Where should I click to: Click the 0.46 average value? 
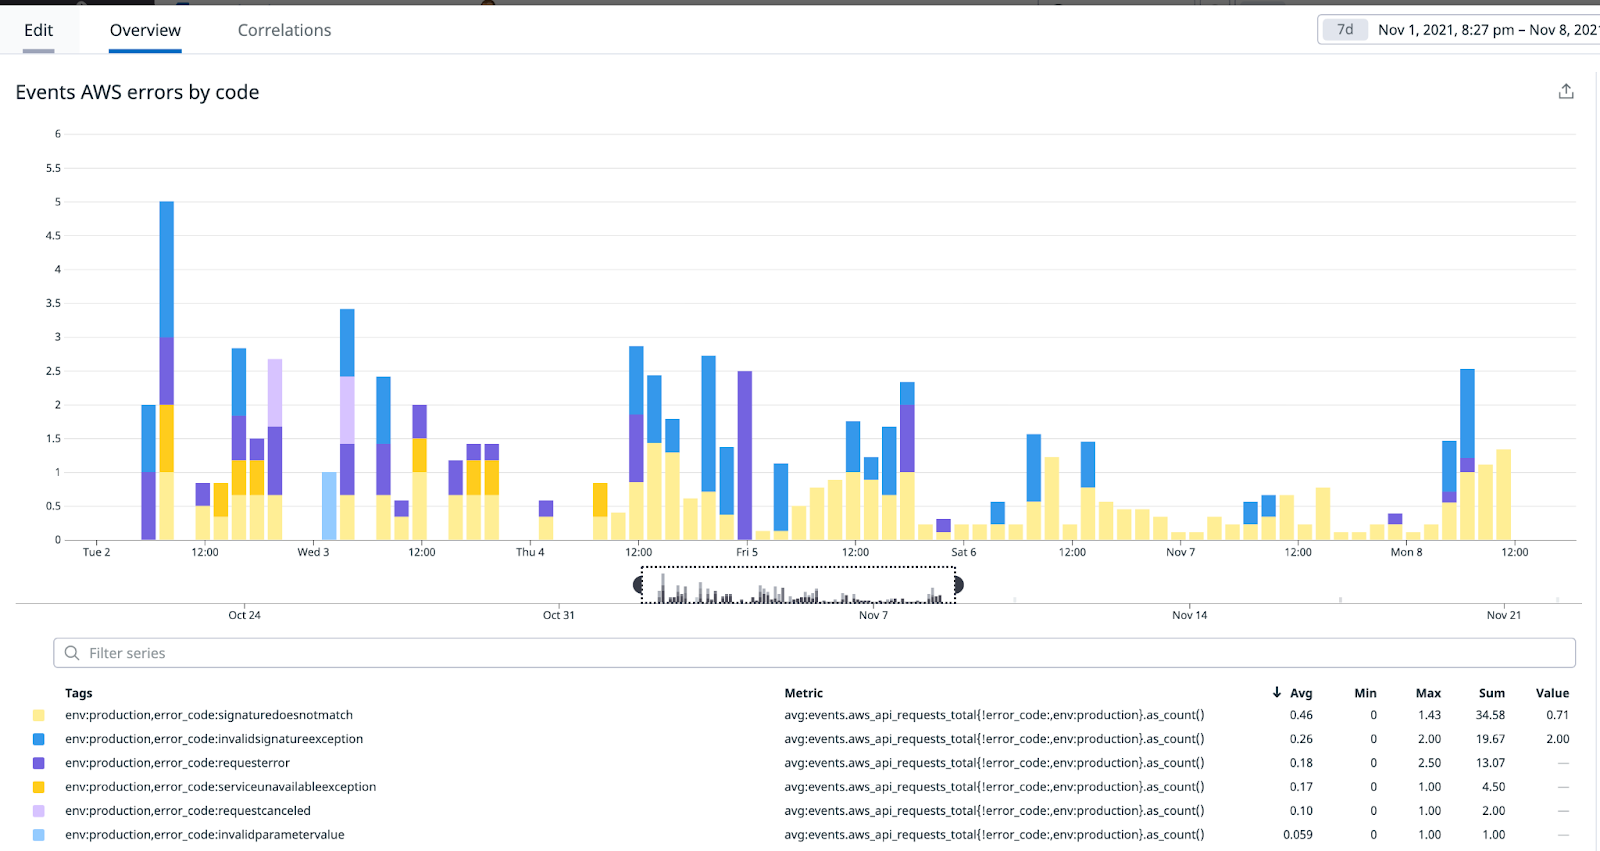click(x=1301, y=715)
